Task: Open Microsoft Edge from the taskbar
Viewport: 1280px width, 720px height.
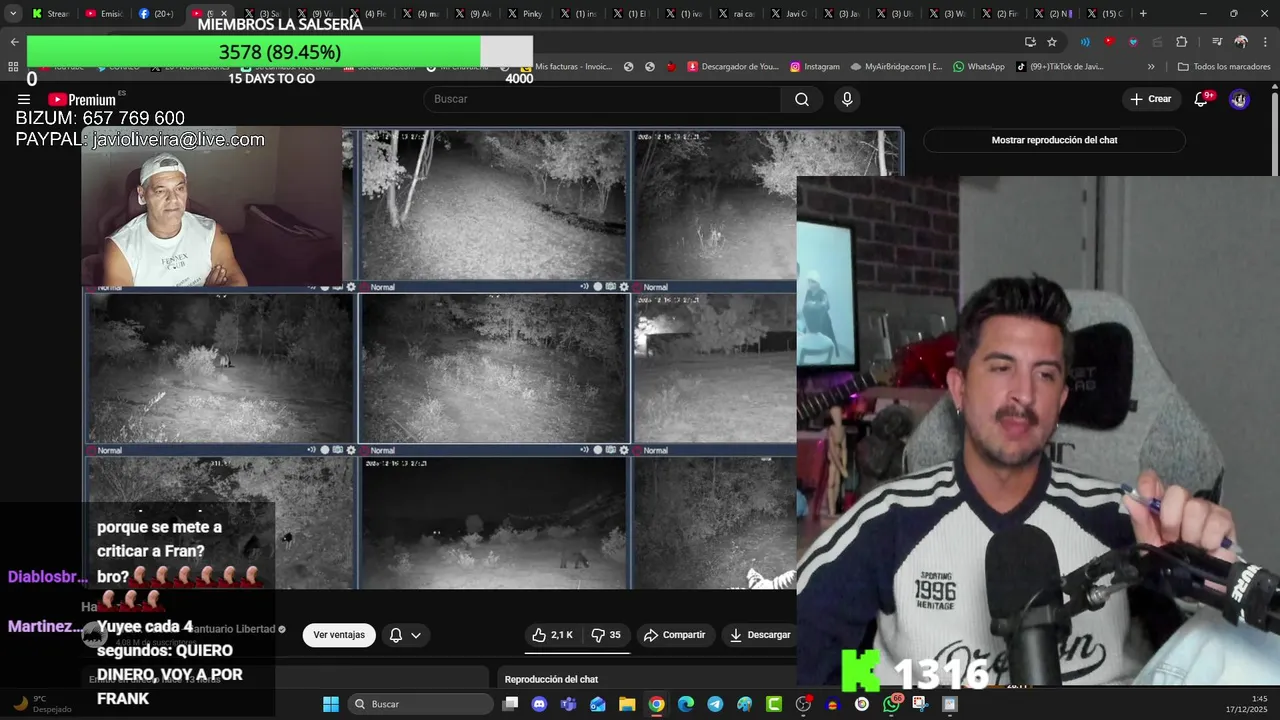Action: (x=686, y=704)
